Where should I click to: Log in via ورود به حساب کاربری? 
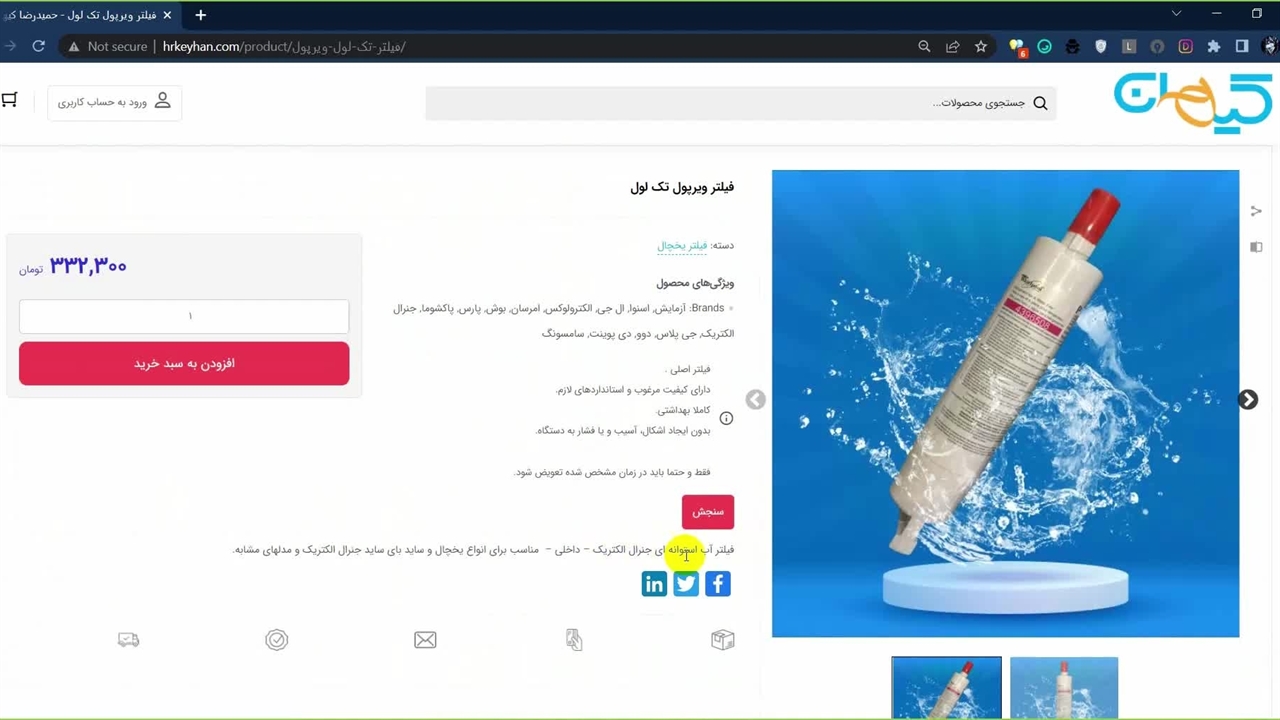pos(114,102)
